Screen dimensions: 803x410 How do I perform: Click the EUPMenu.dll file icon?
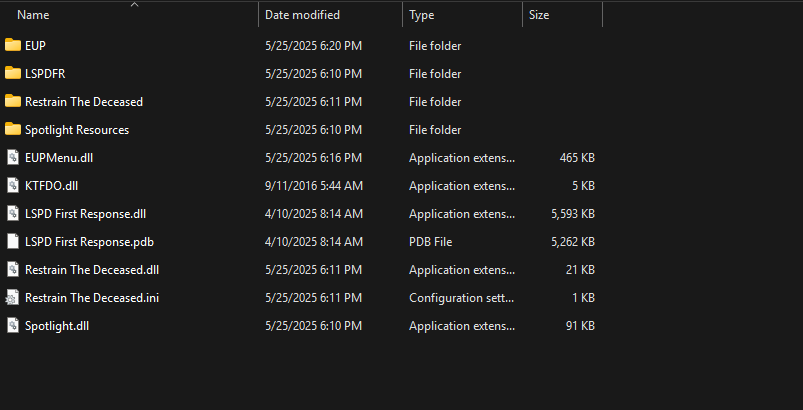tap(13, 157)
